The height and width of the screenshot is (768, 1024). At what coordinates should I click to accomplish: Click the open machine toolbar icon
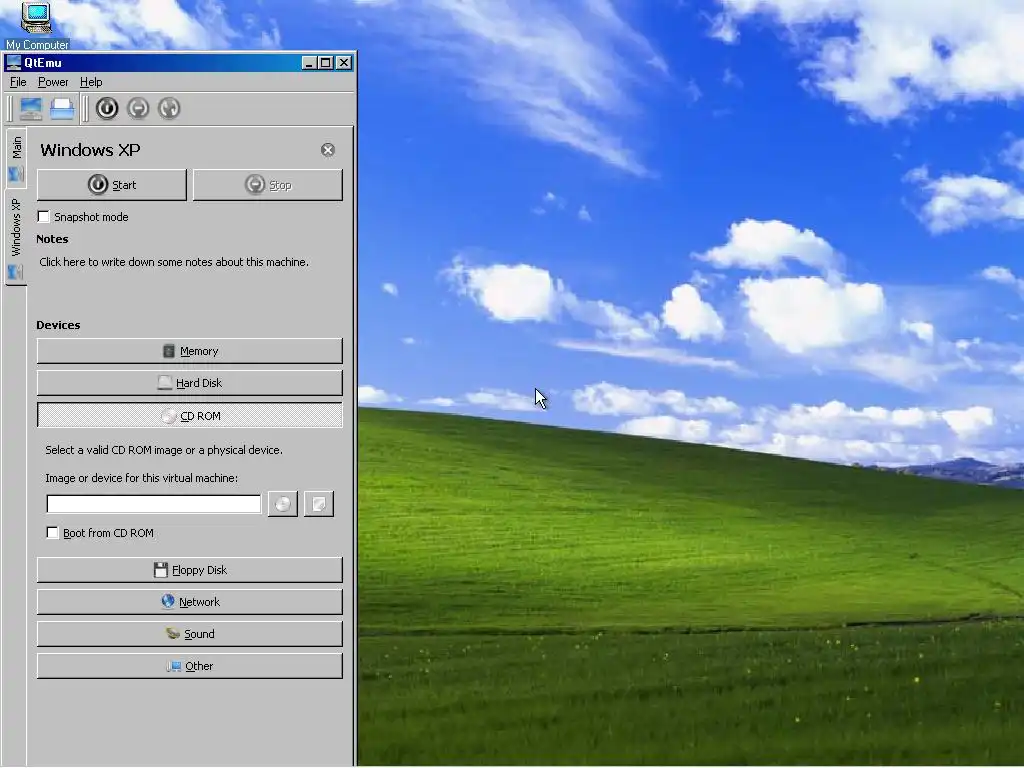[62, 108]
